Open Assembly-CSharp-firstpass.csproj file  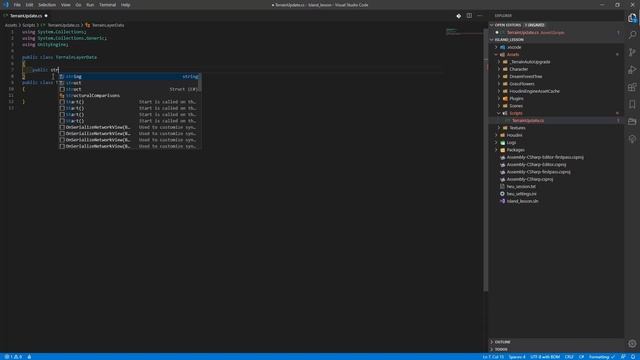538,172
